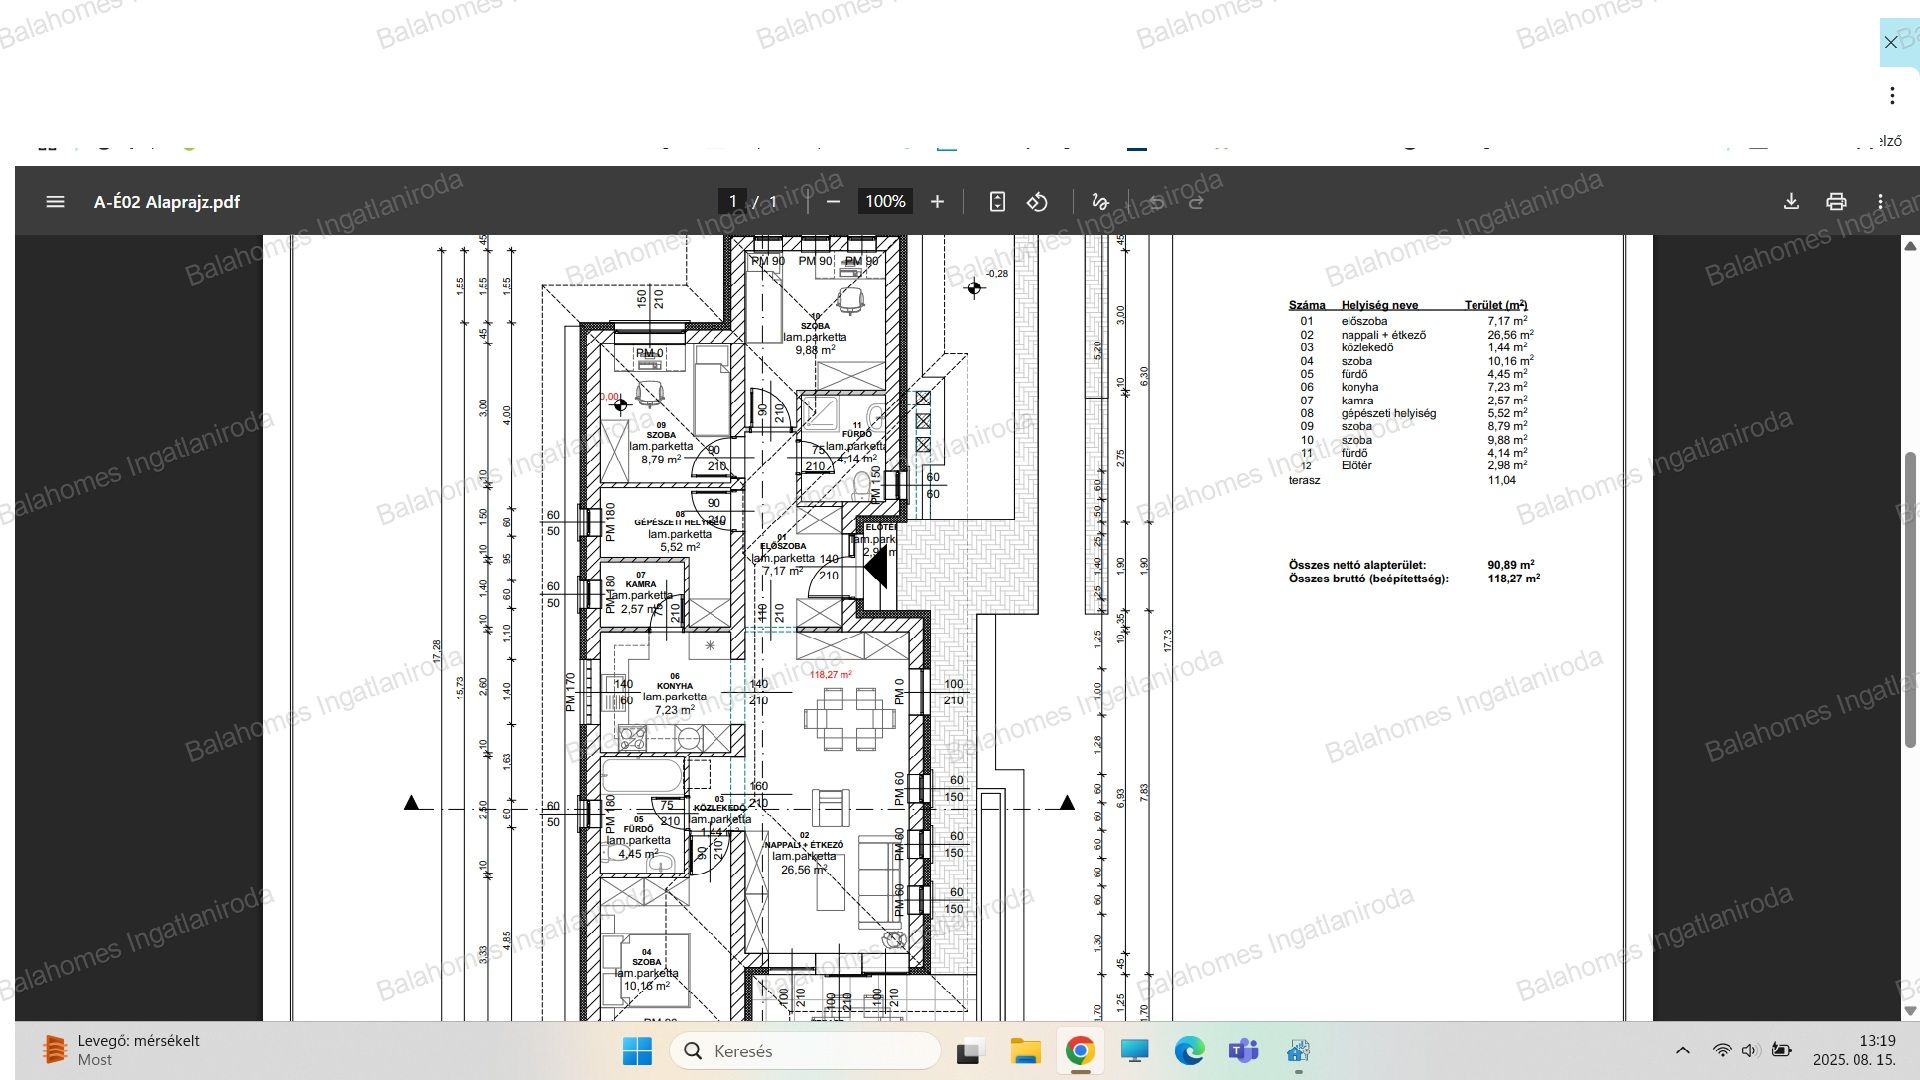Click the 'eőszoba' table entry

point(1364,321)
